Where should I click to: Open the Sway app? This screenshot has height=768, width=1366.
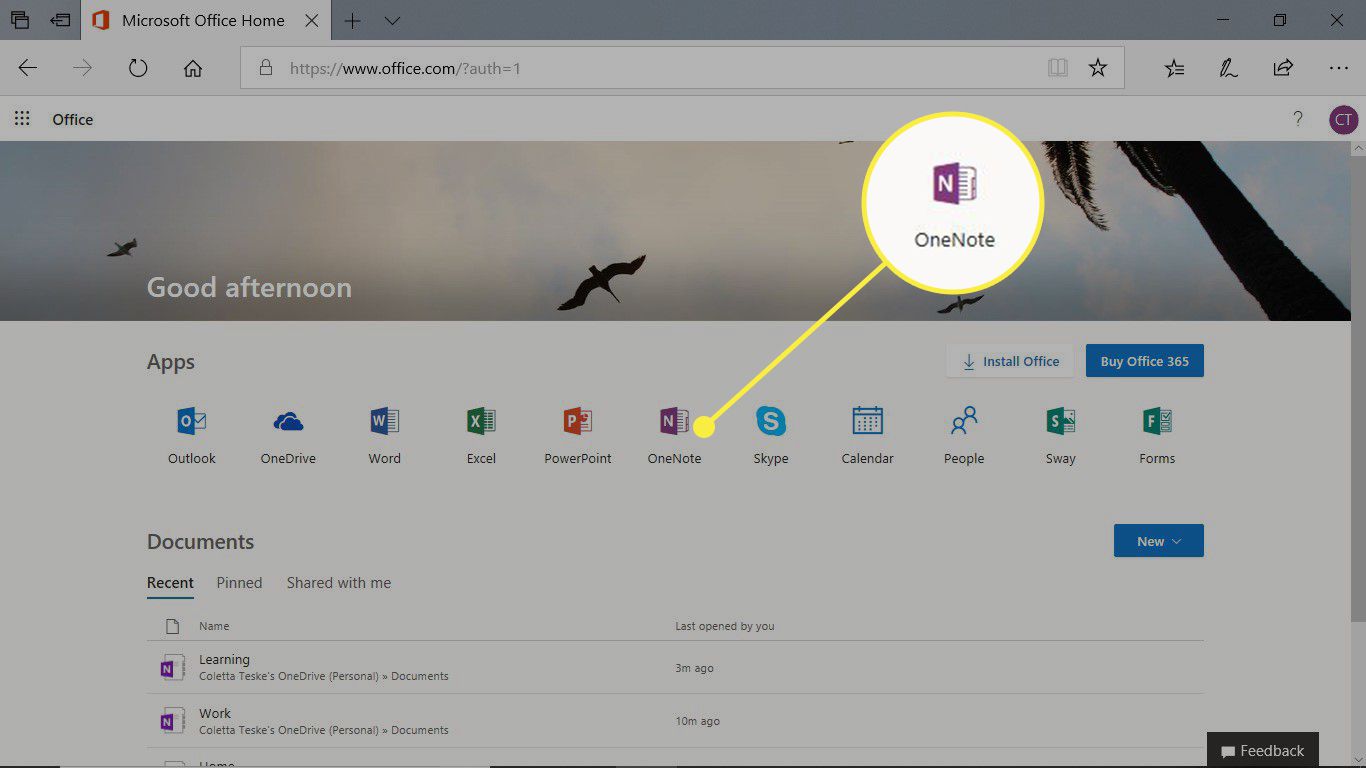click(1060, 436)
